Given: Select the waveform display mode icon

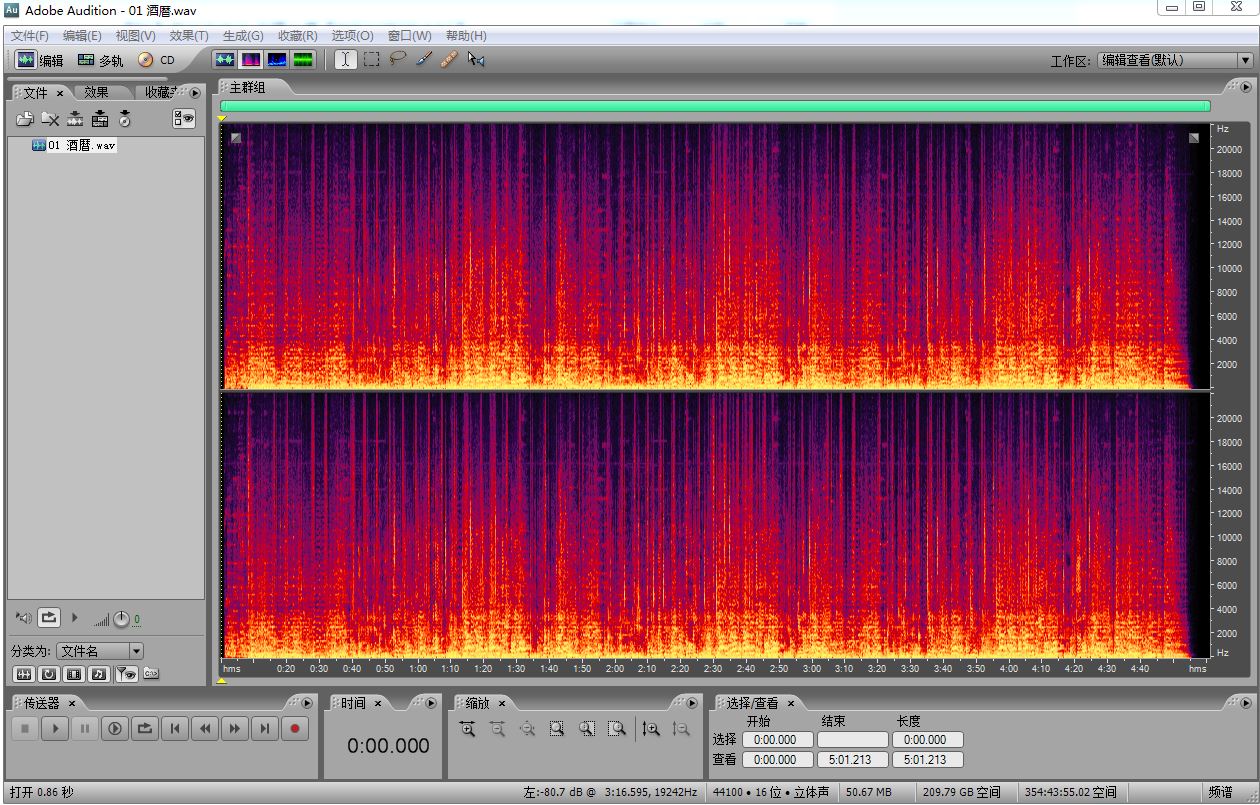Looking at the screenshot, I should (225, 60).
